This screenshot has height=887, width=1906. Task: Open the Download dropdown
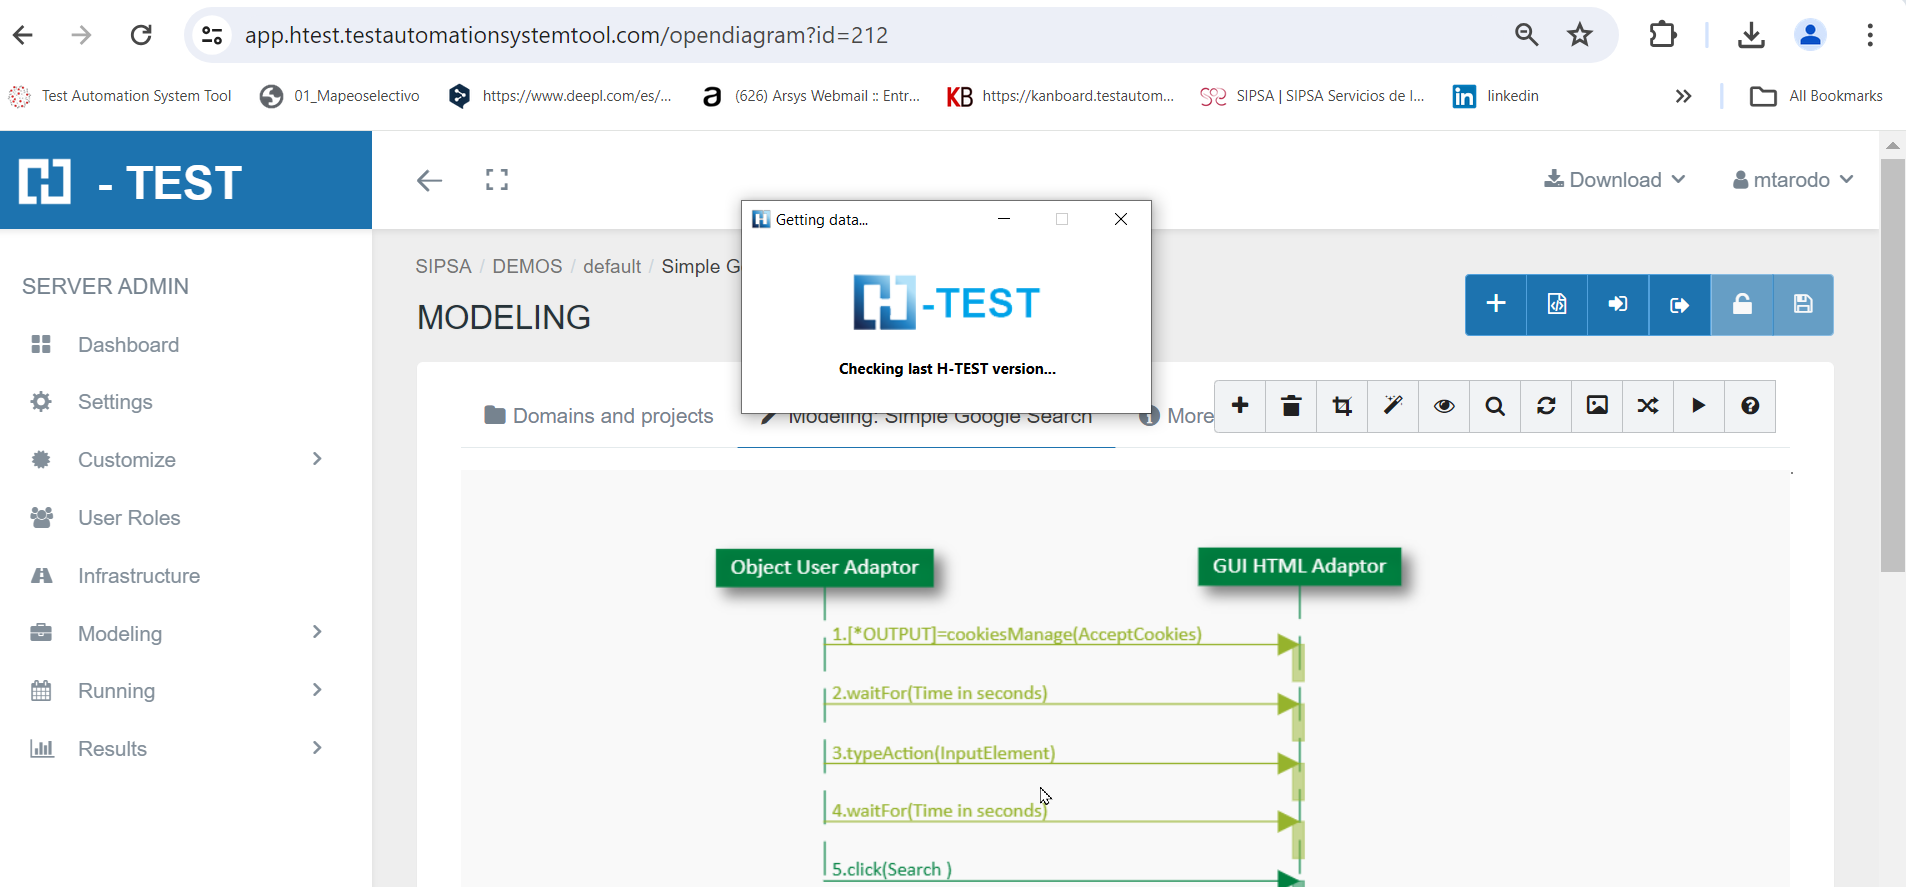click(1615, 180)
